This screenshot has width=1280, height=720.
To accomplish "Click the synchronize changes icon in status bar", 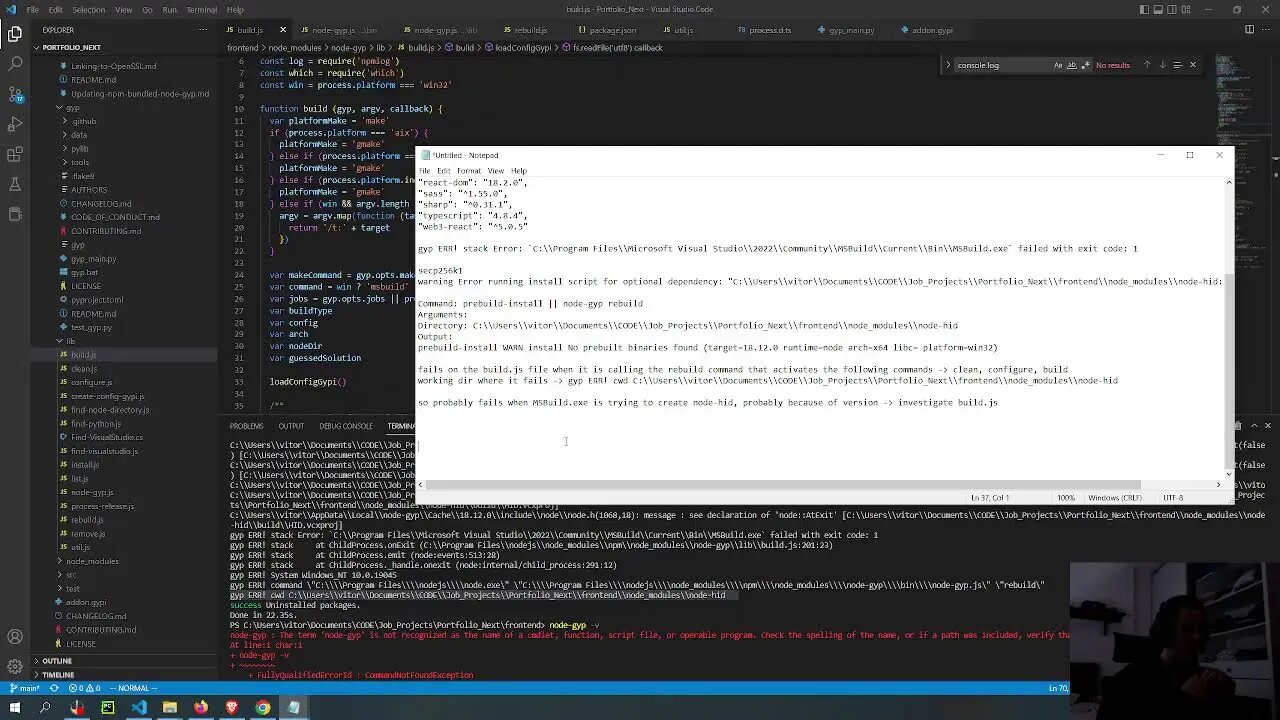I will (56, 688).
